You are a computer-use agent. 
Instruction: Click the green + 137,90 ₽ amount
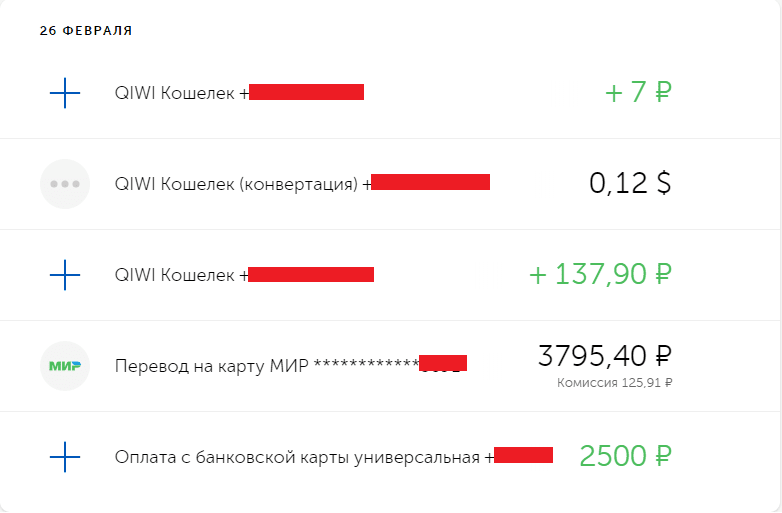point(600,275)
